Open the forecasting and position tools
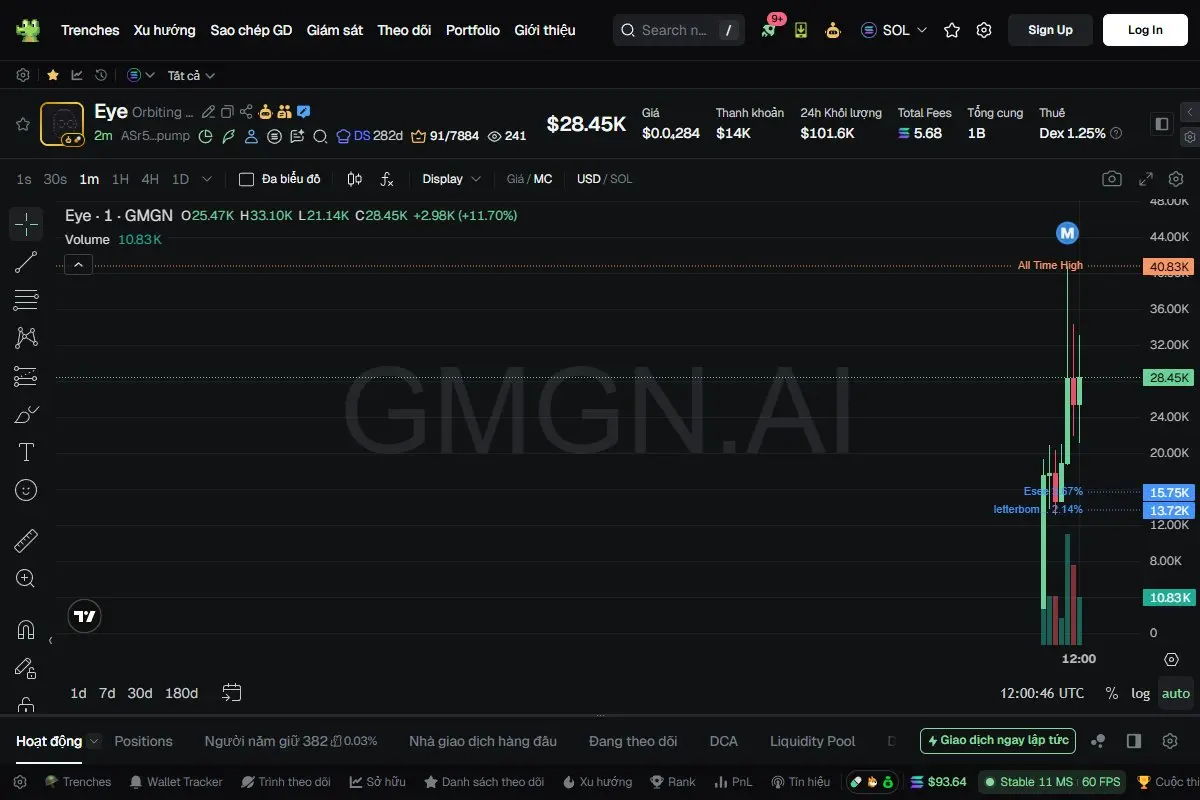The image size is (1200, 800). click(26, 376)
